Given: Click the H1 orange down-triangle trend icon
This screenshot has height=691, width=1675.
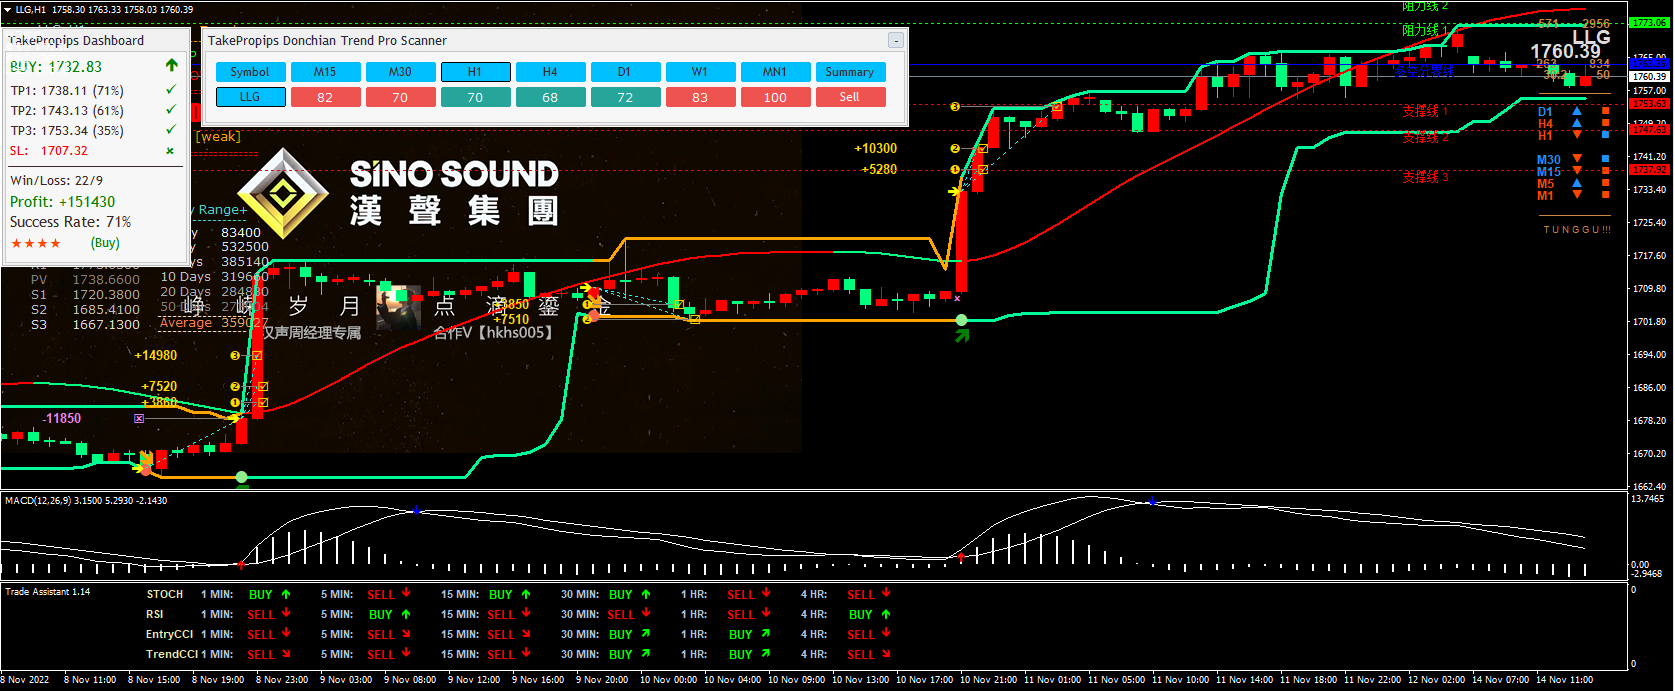Looking at the screenshot, I should coord(1577,134).
